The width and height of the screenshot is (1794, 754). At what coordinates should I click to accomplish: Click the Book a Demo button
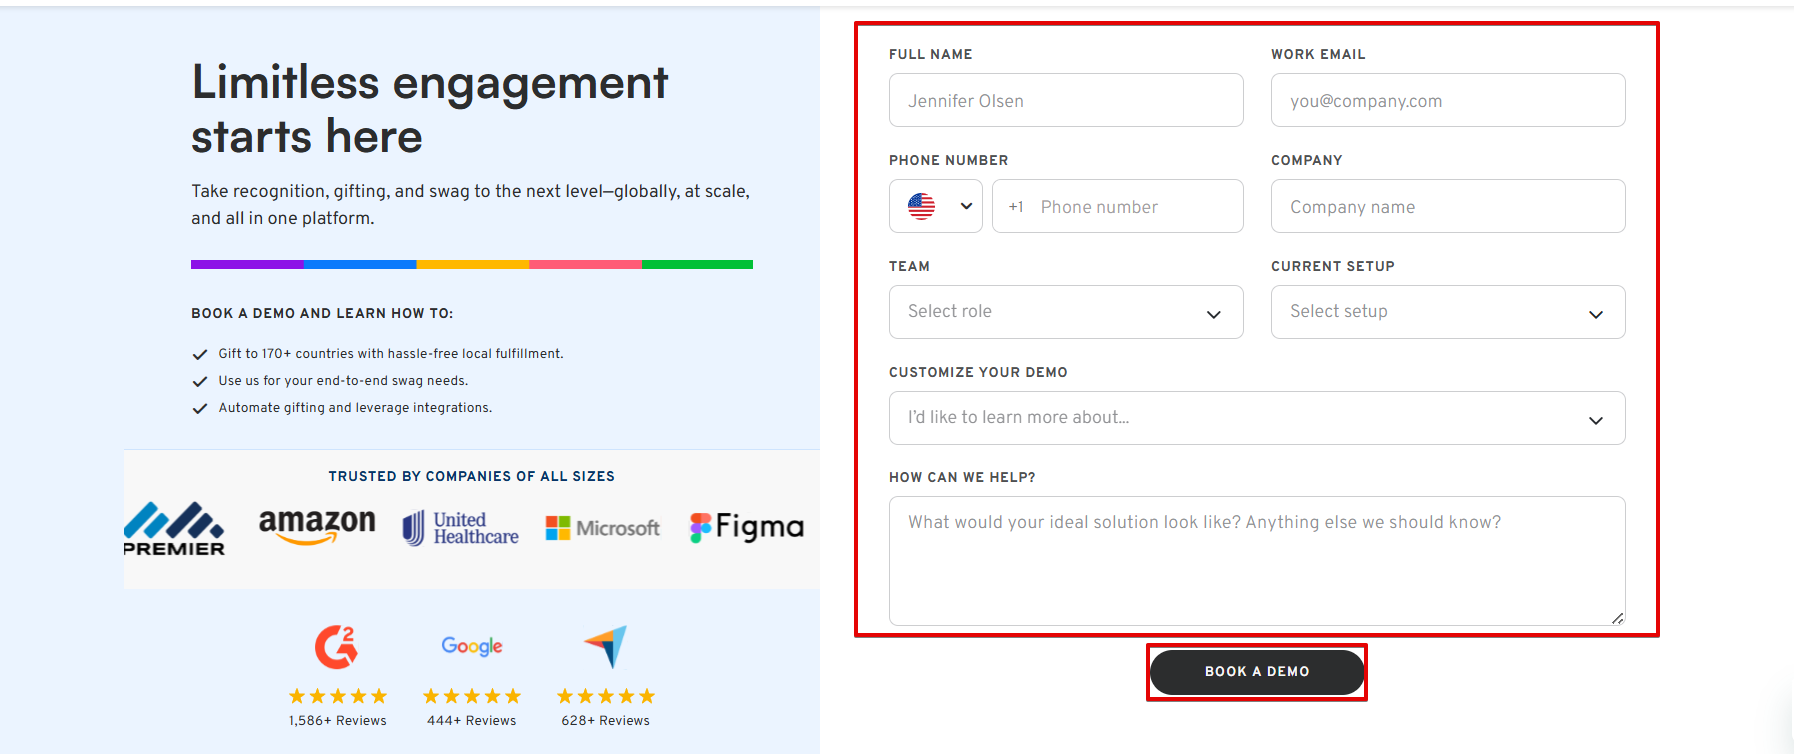[x=1257, y=672]
